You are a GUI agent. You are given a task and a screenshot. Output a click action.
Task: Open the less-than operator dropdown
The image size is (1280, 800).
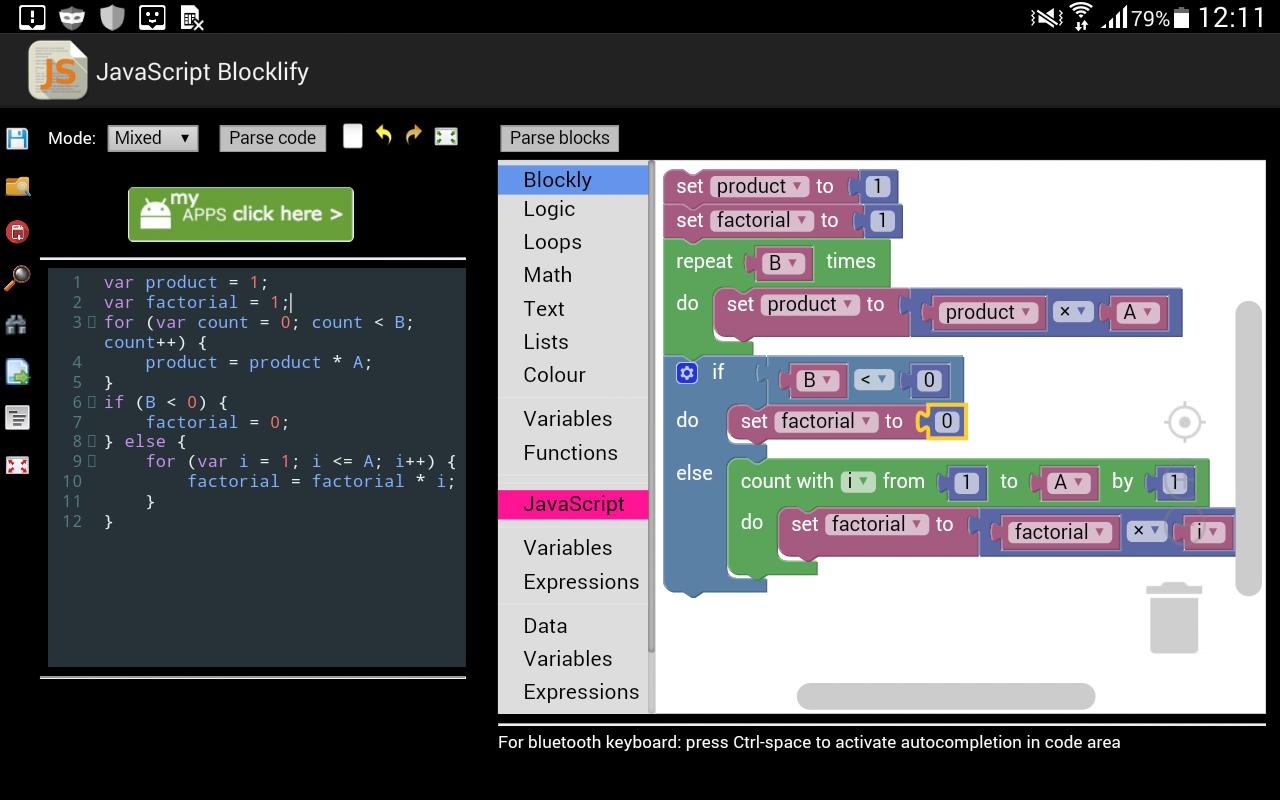[x=875, y=380]
